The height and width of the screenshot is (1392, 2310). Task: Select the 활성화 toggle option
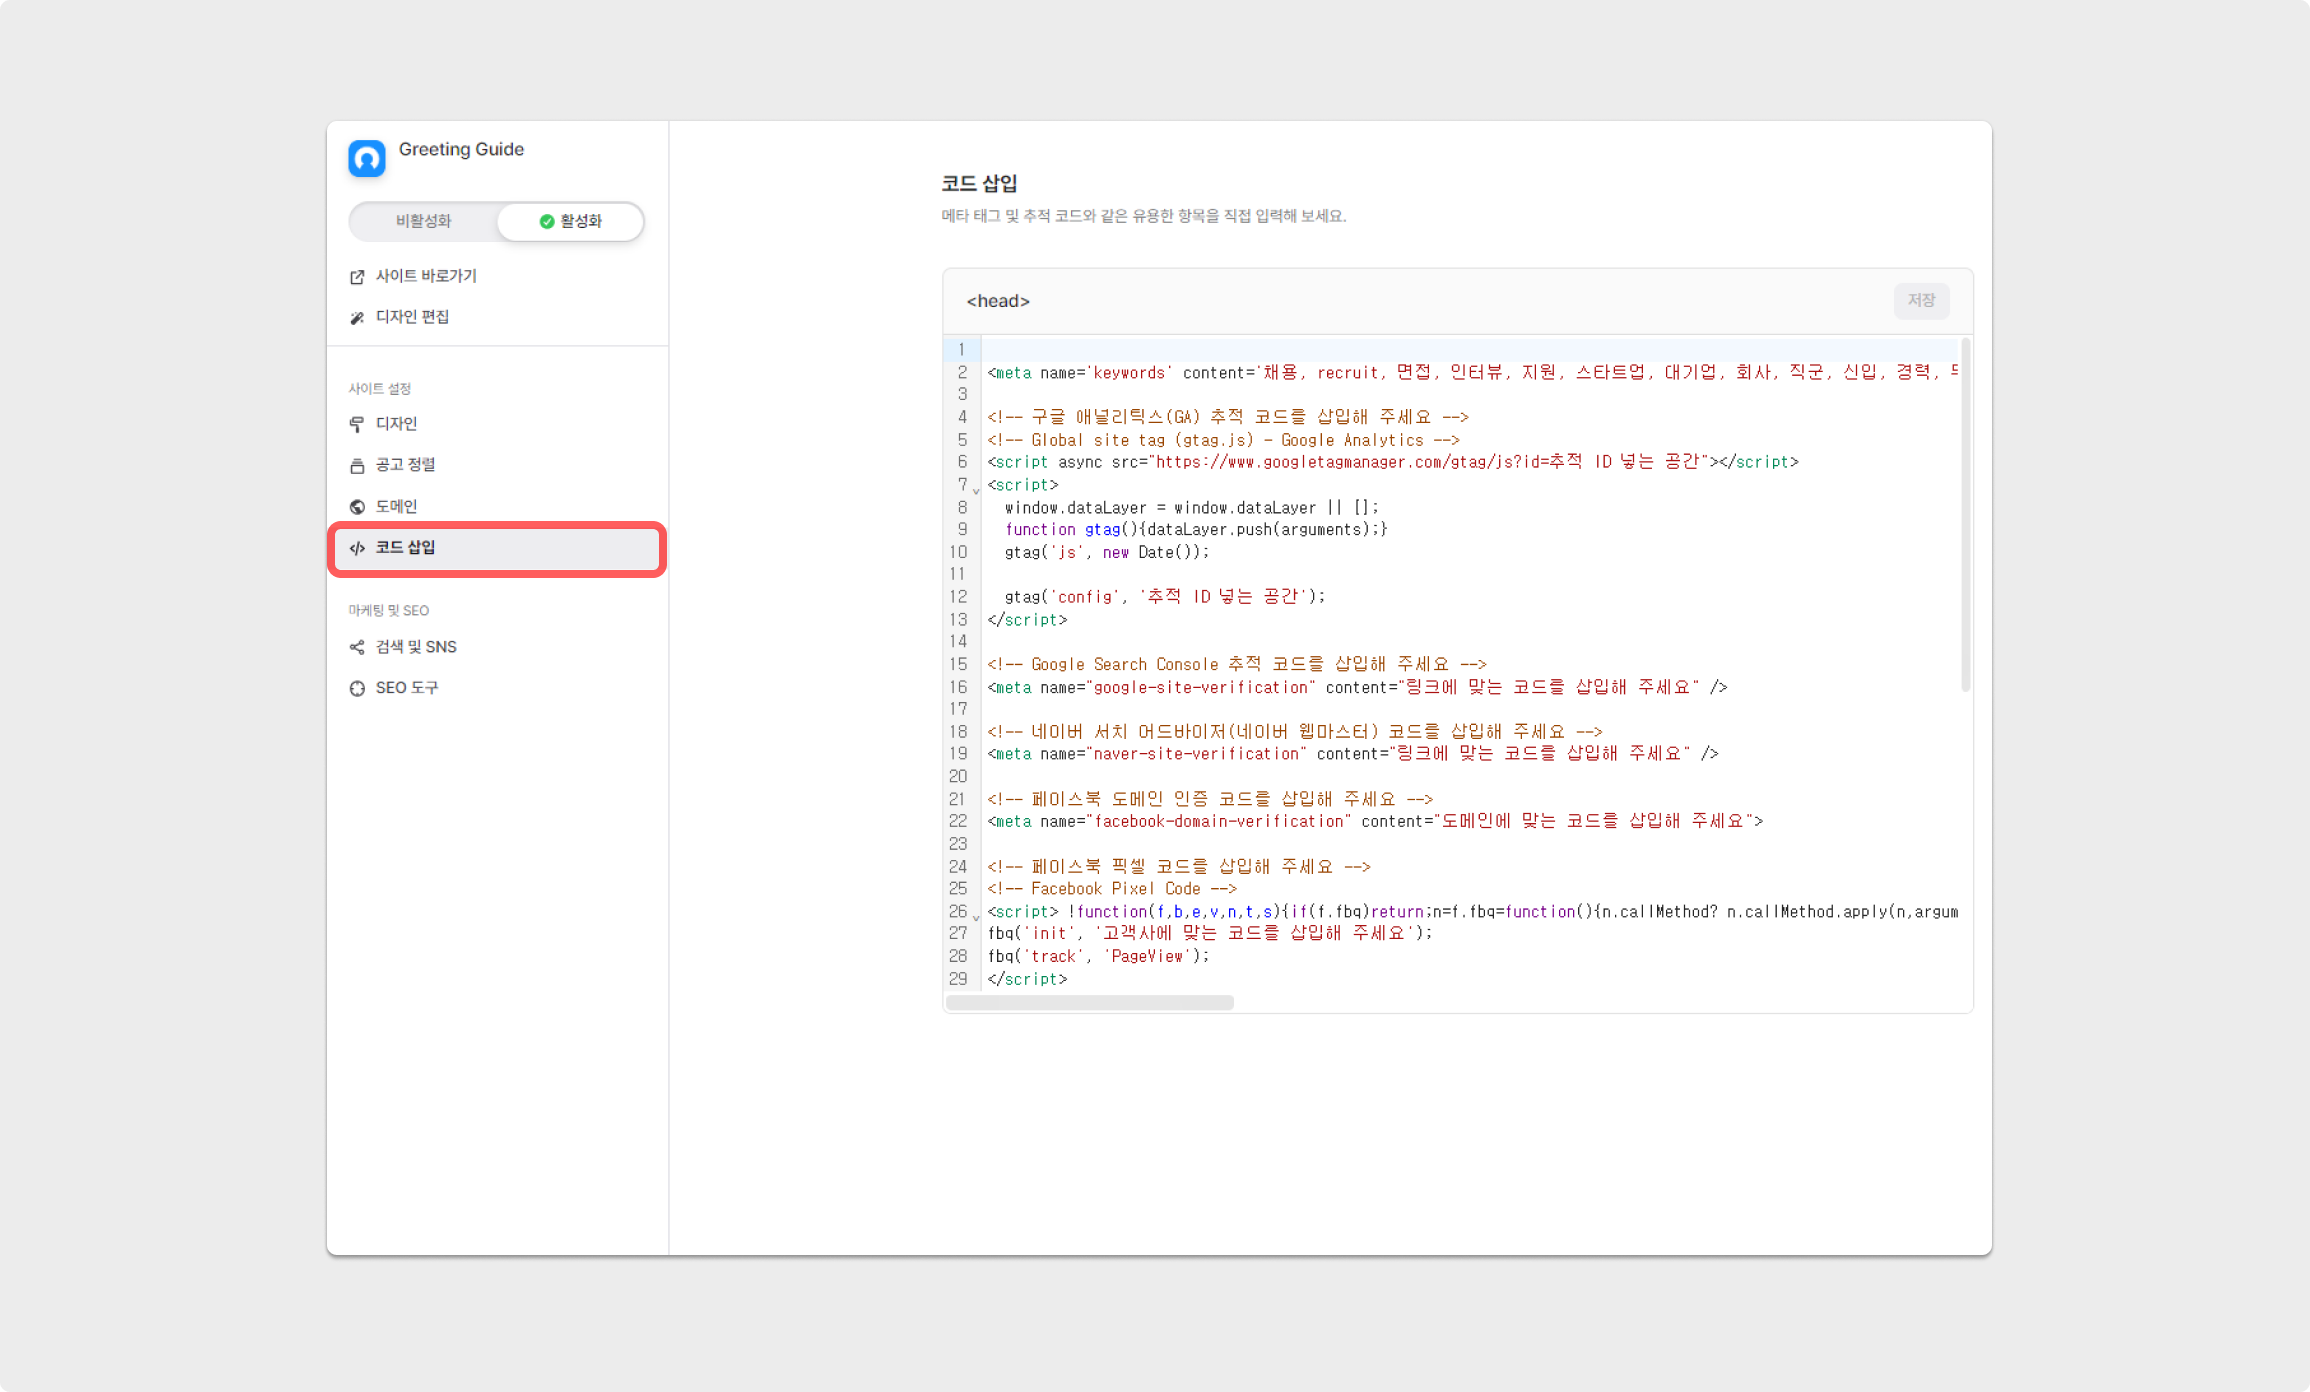(x=570, y=221)
